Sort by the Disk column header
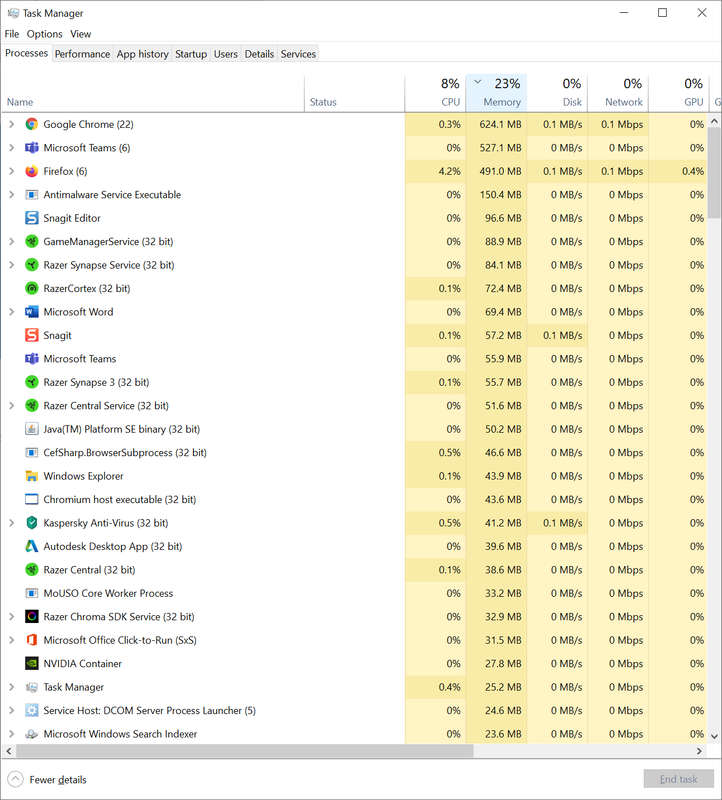Viewport: 722px width, 800px height. point(557,93)
